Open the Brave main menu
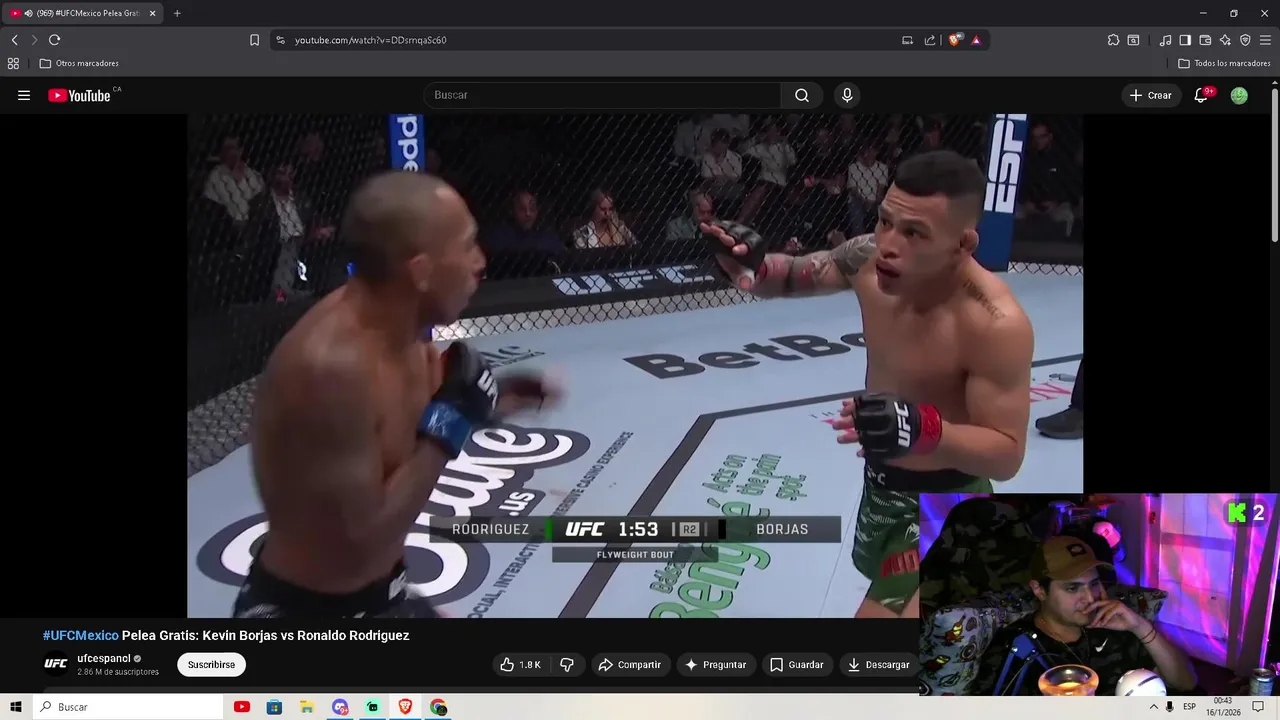 (x=1265, y=40)
